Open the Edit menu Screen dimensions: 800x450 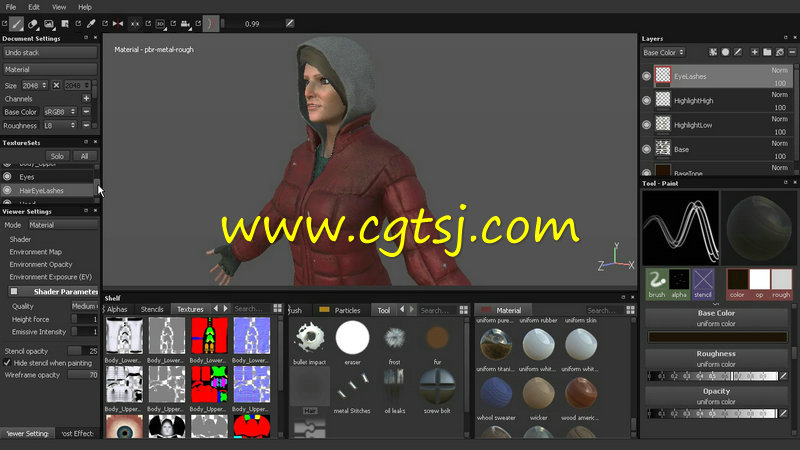click(34, 7)
